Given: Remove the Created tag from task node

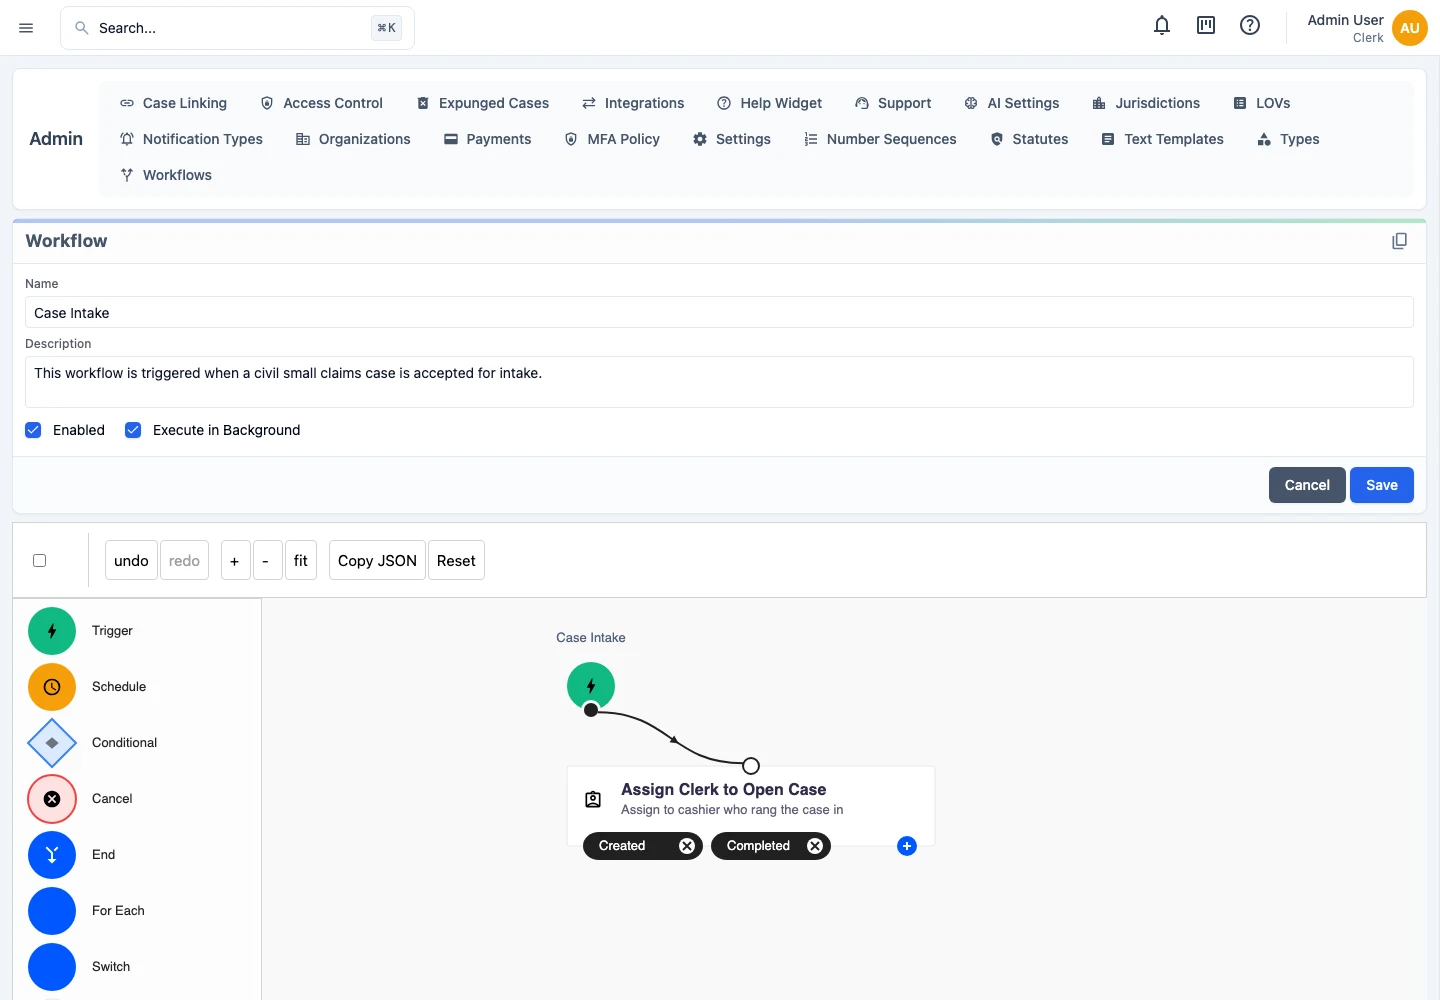Looking at the screenshot, I should point(687,846).
